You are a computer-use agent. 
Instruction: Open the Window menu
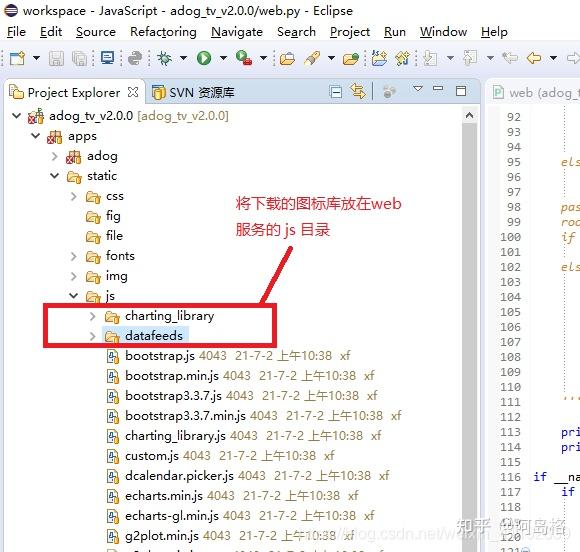click(x=443, y=32)
